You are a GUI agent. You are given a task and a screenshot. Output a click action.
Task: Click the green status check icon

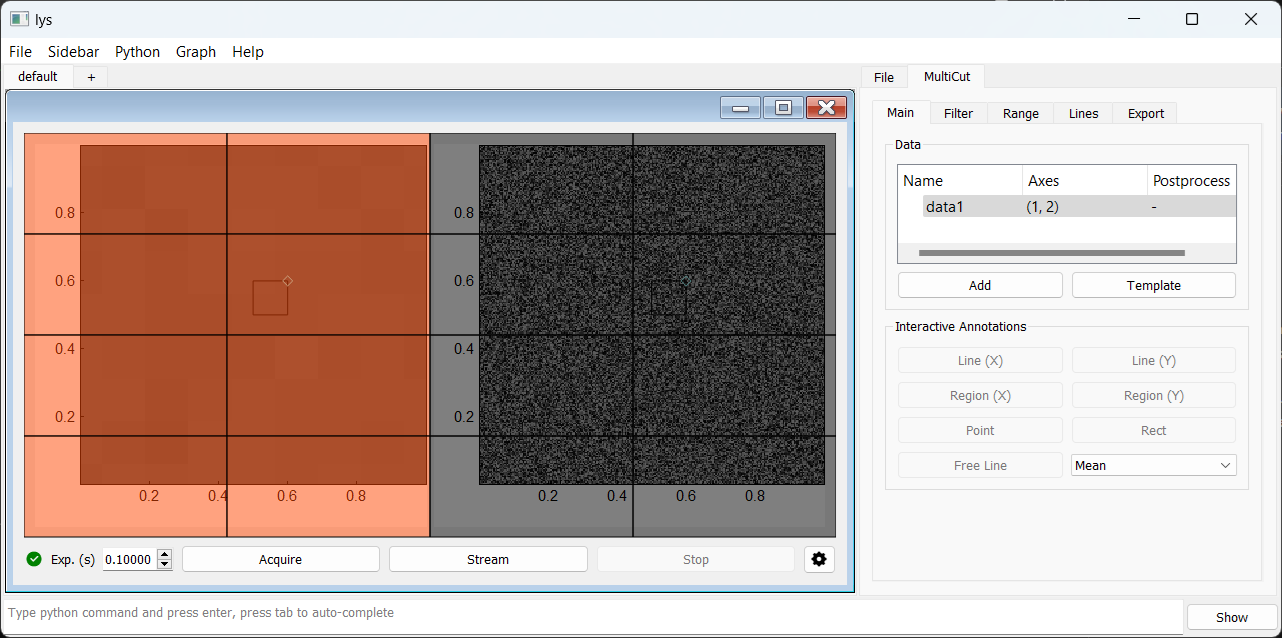34,559
